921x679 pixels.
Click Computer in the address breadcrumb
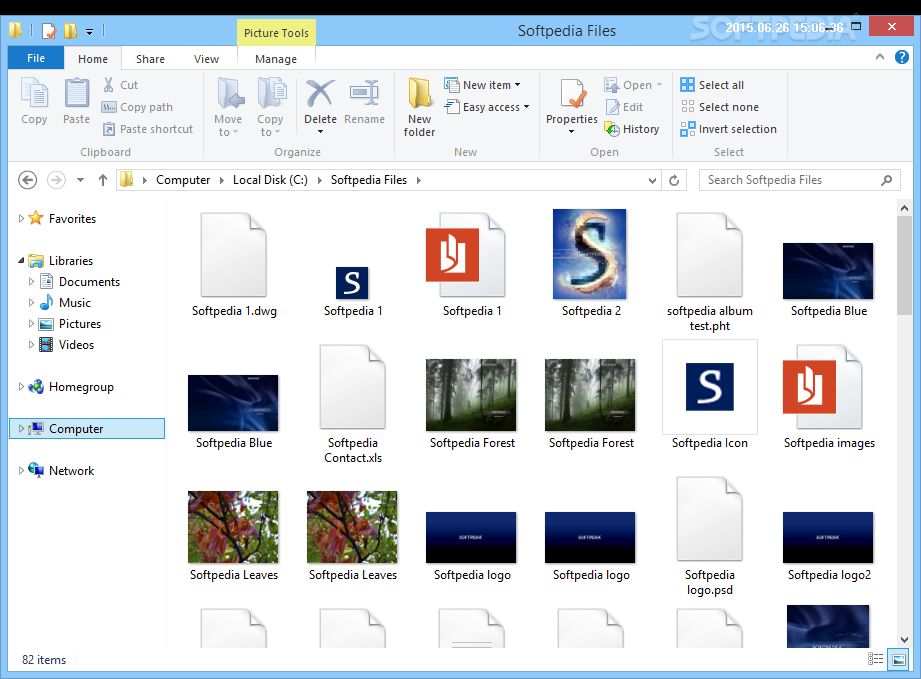183,180
